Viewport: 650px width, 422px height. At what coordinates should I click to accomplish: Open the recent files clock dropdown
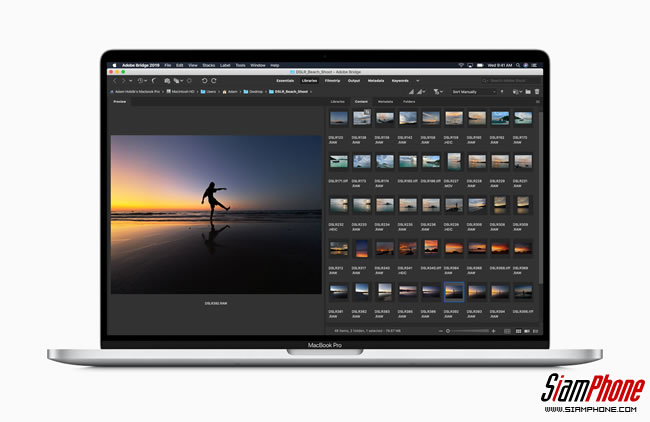pos(142,81)
